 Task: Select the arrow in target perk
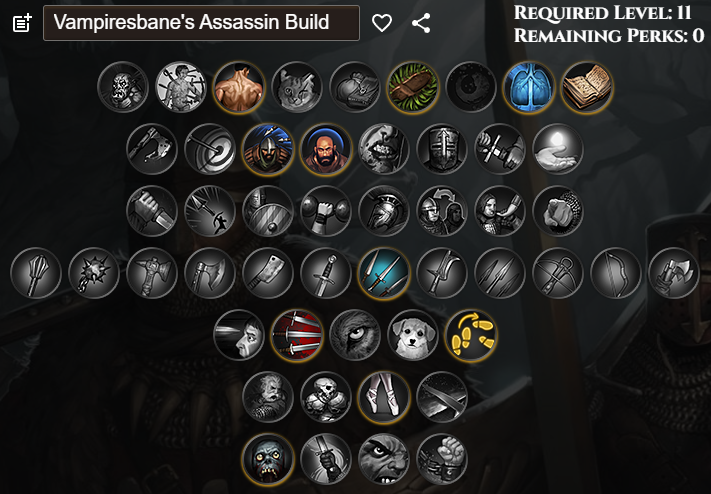[x=210, y=149]
